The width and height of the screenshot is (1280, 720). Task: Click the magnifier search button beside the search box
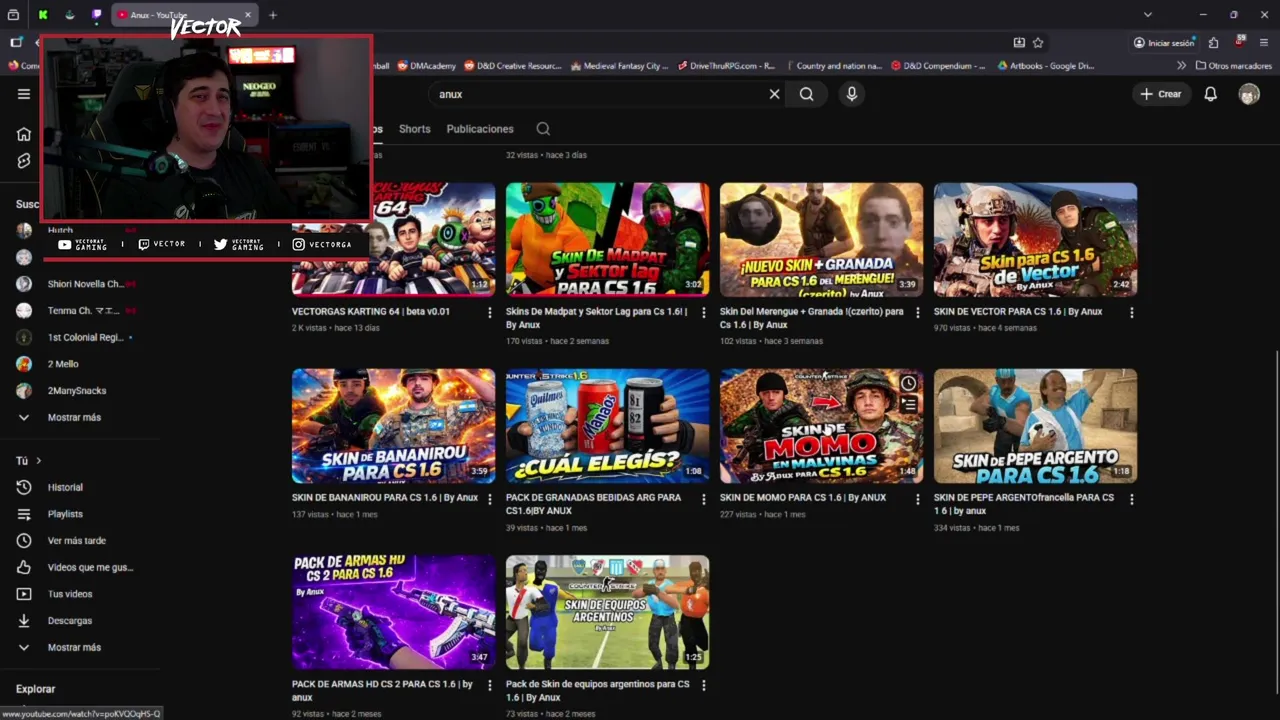coord(806,94)
